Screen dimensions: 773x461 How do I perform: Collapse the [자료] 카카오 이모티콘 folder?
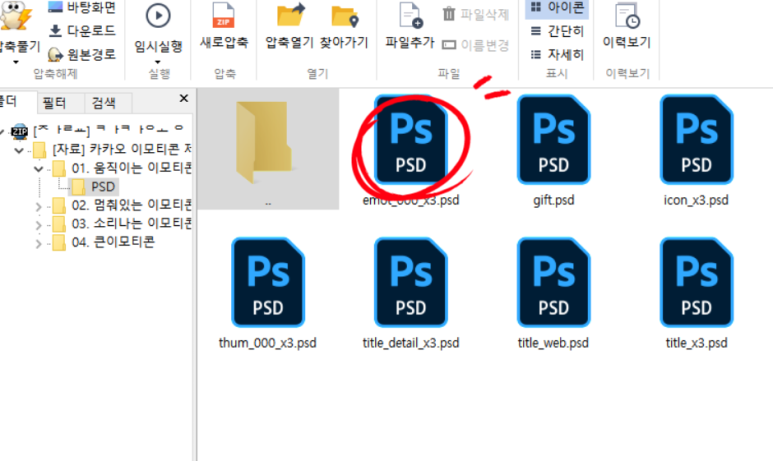point(19,150)
